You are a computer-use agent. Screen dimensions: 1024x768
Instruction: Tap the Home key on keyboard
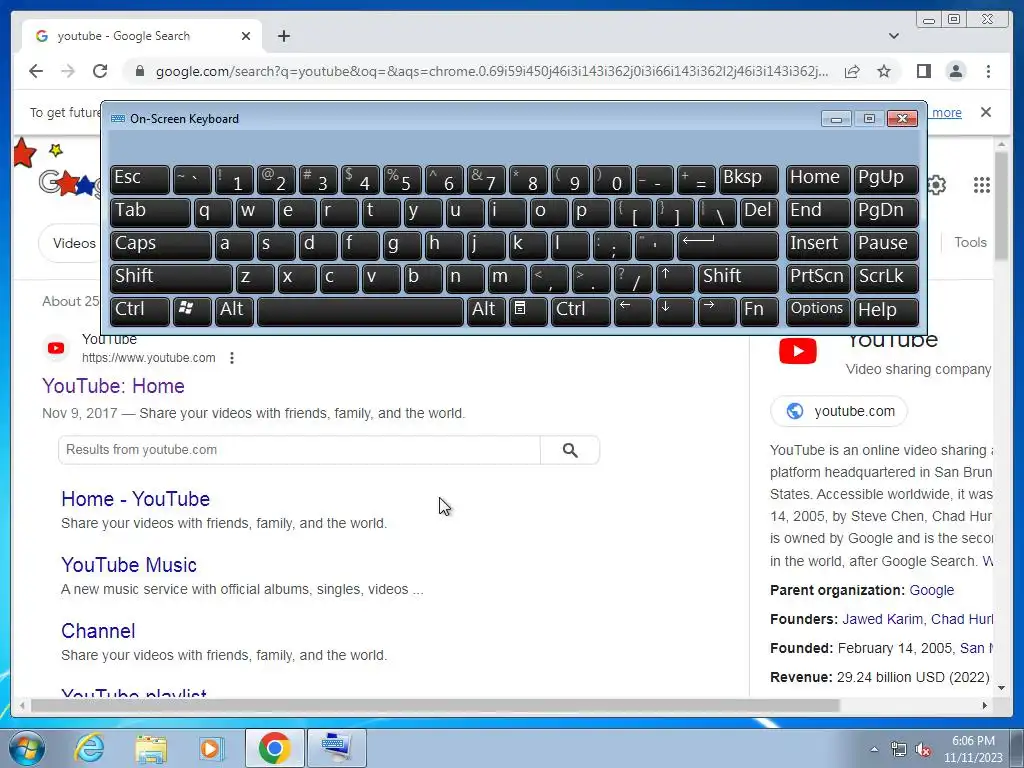[818, 180]
